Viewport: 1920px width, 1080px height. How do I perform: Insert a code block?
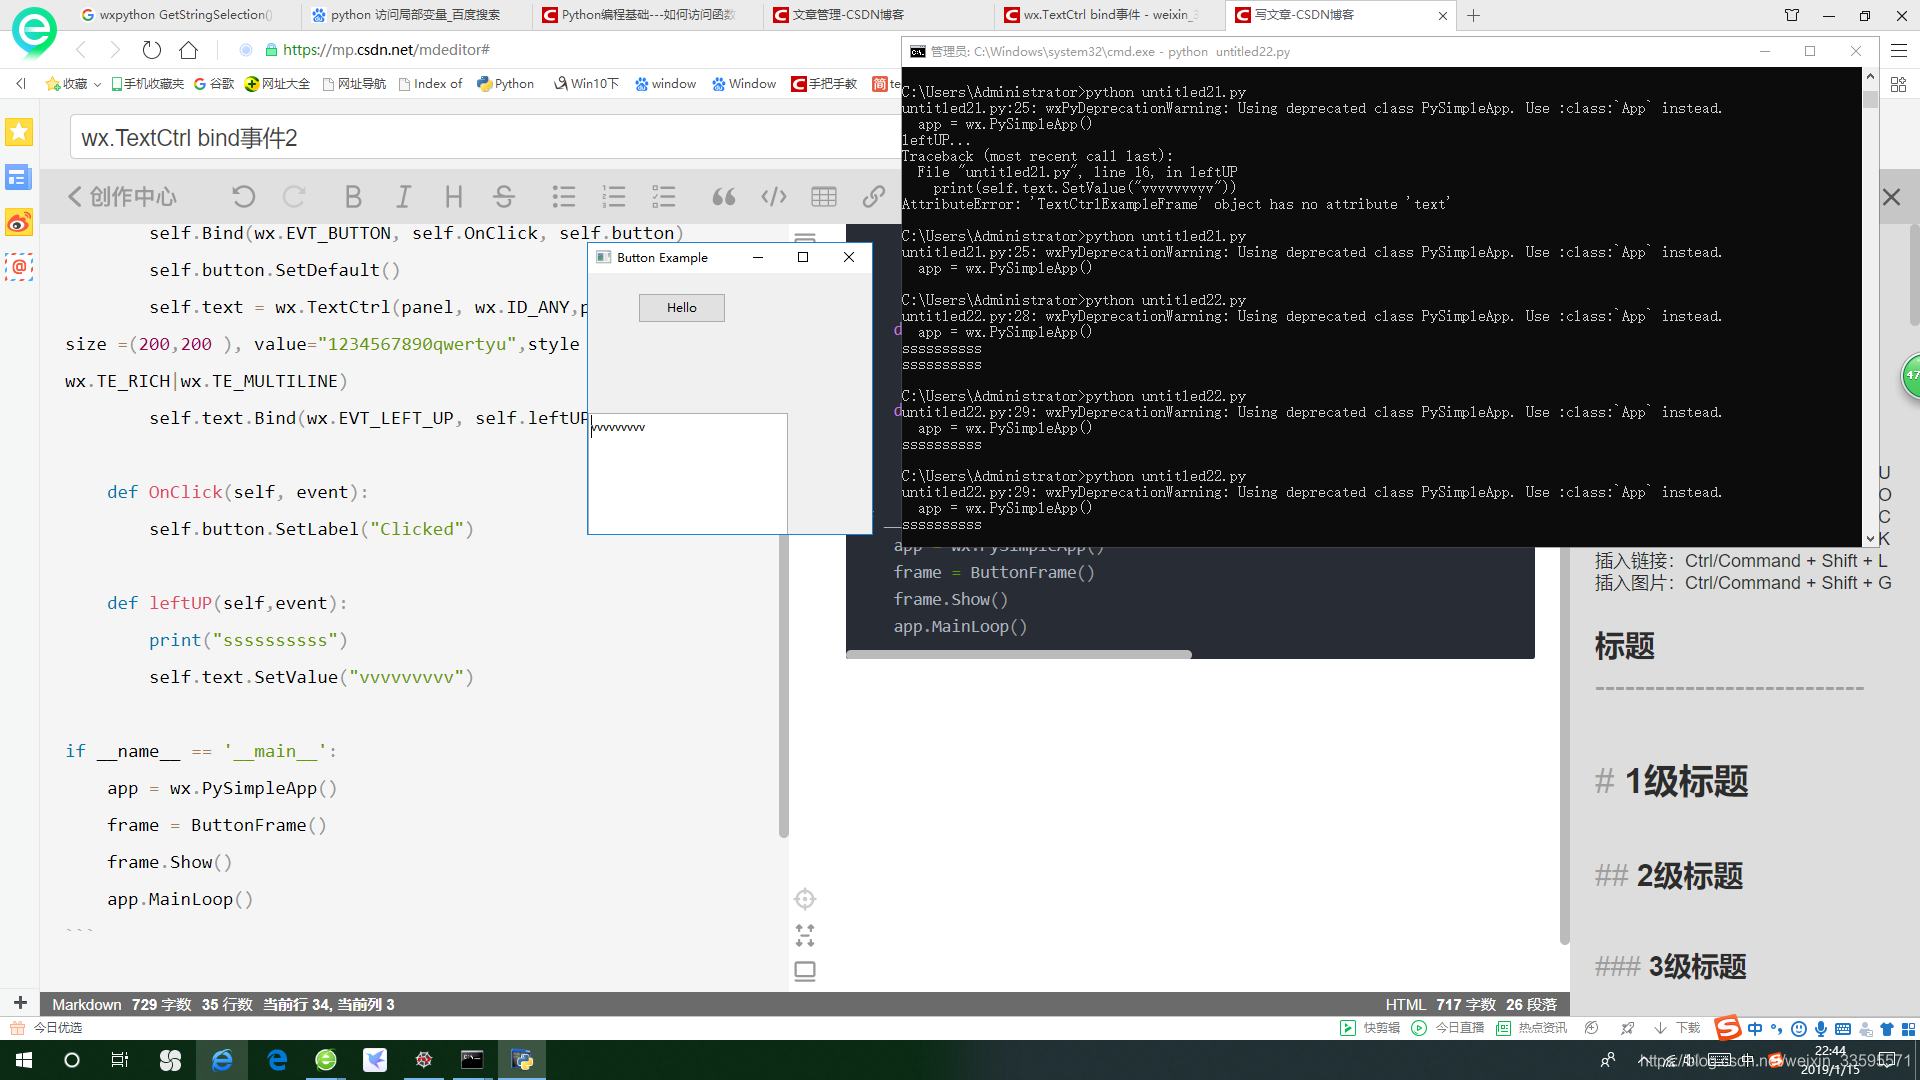(774, 197)
